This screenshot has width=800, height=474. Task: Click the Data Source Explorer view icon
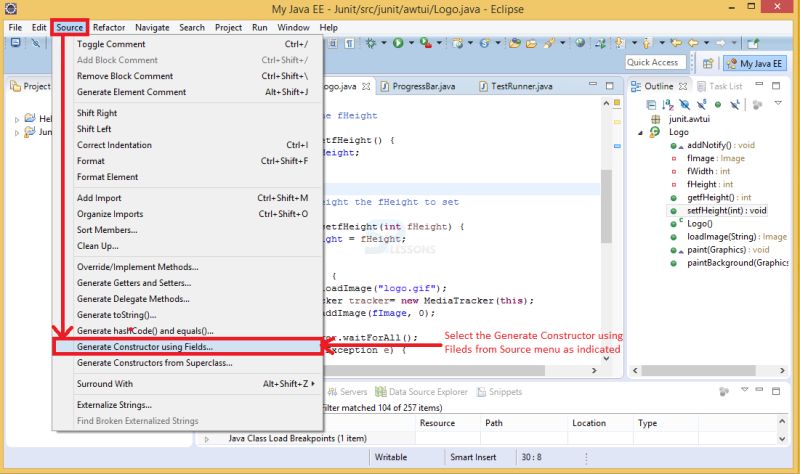[x=381, y=392]
